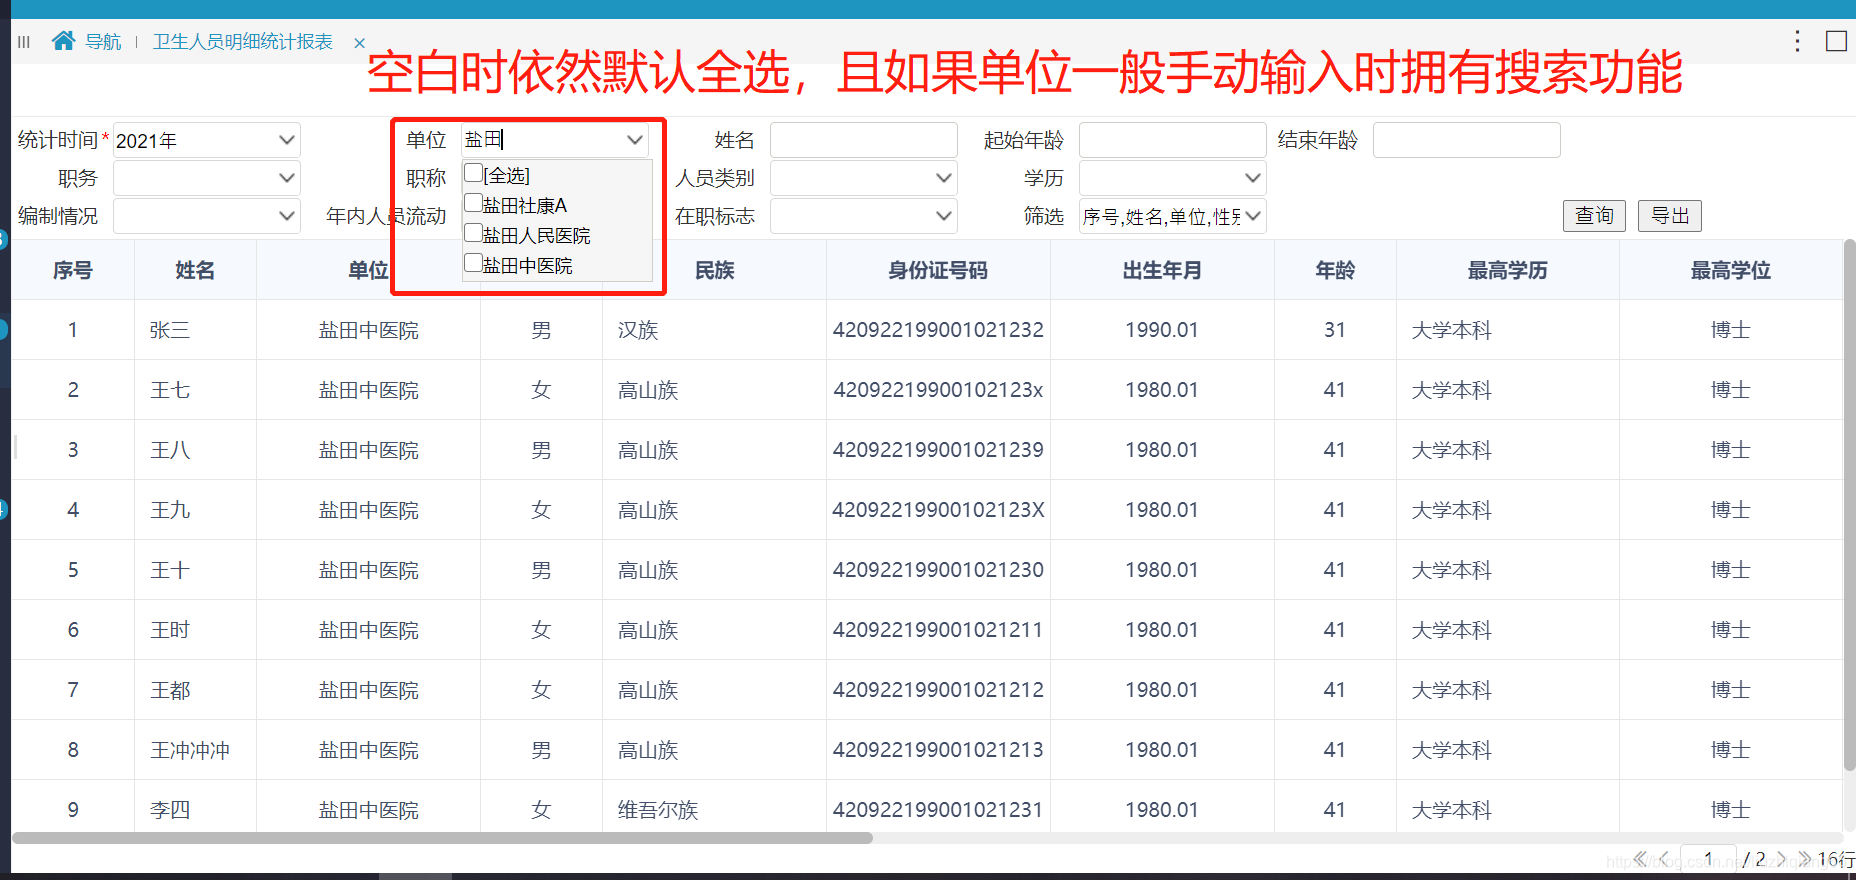Click ID number 420922199001021213
Viewport: 1856px width, 880px height.
pos(938,750)
